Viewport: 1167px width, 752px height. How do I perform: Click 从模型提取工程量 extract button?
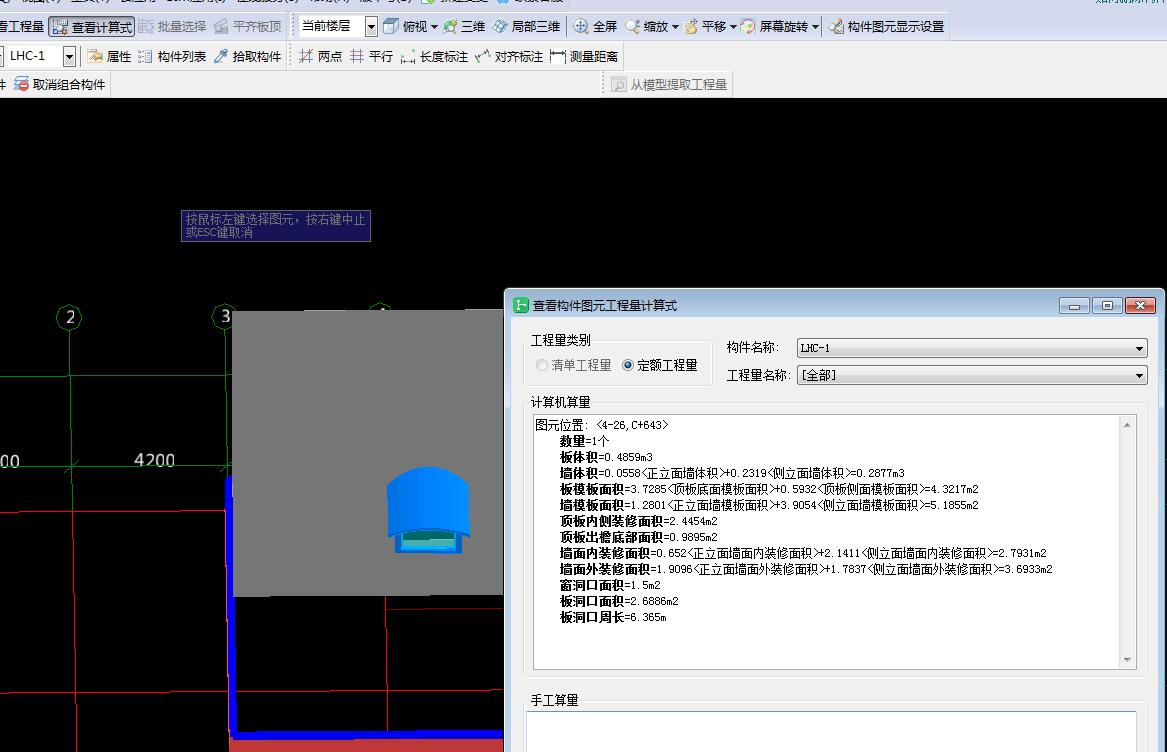pyautogui.click(x=669, y=85)
